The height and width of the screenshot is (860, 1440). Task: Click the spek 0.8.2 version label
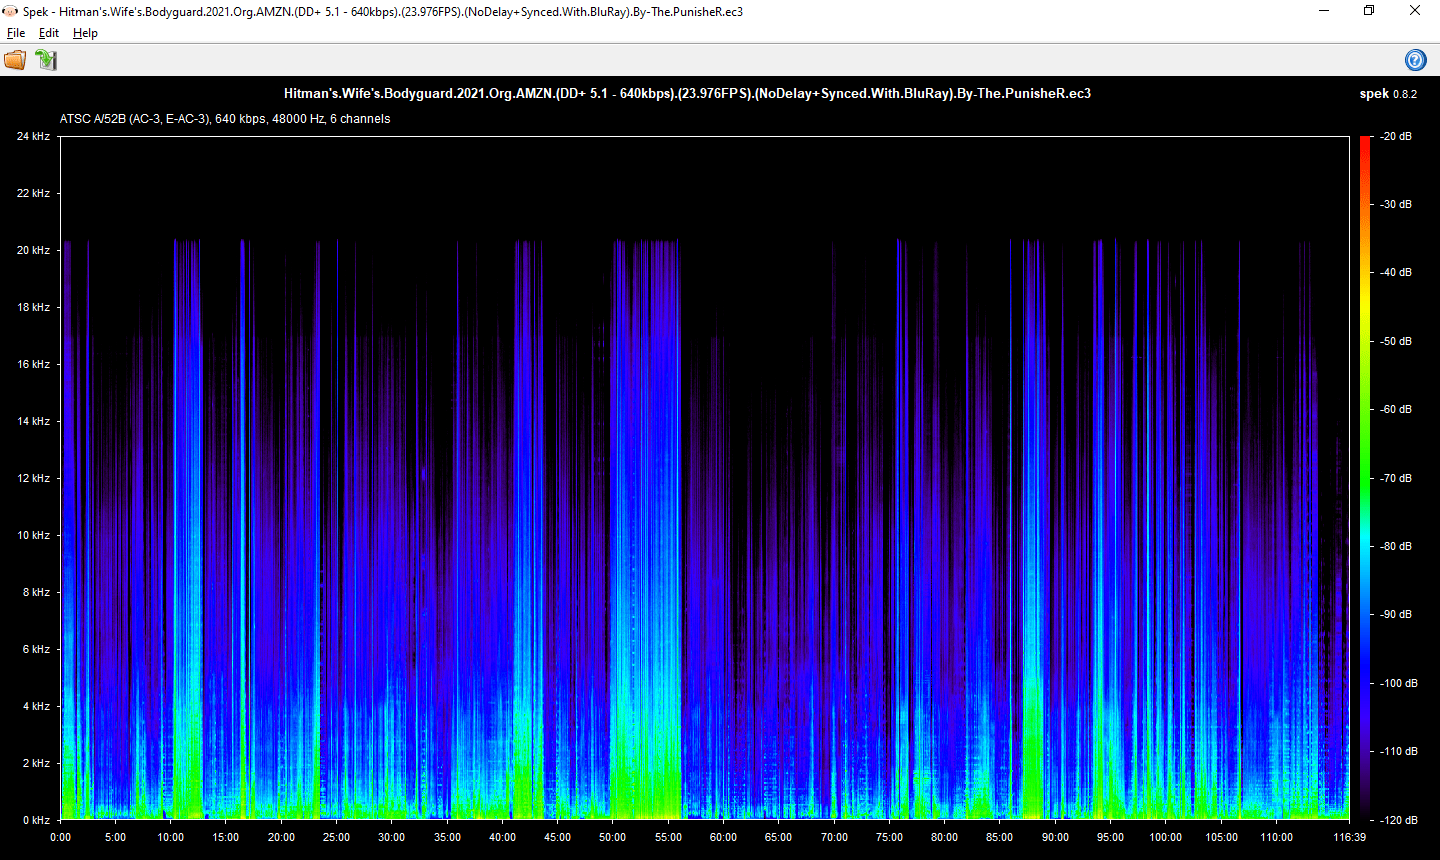point(1388,94)
